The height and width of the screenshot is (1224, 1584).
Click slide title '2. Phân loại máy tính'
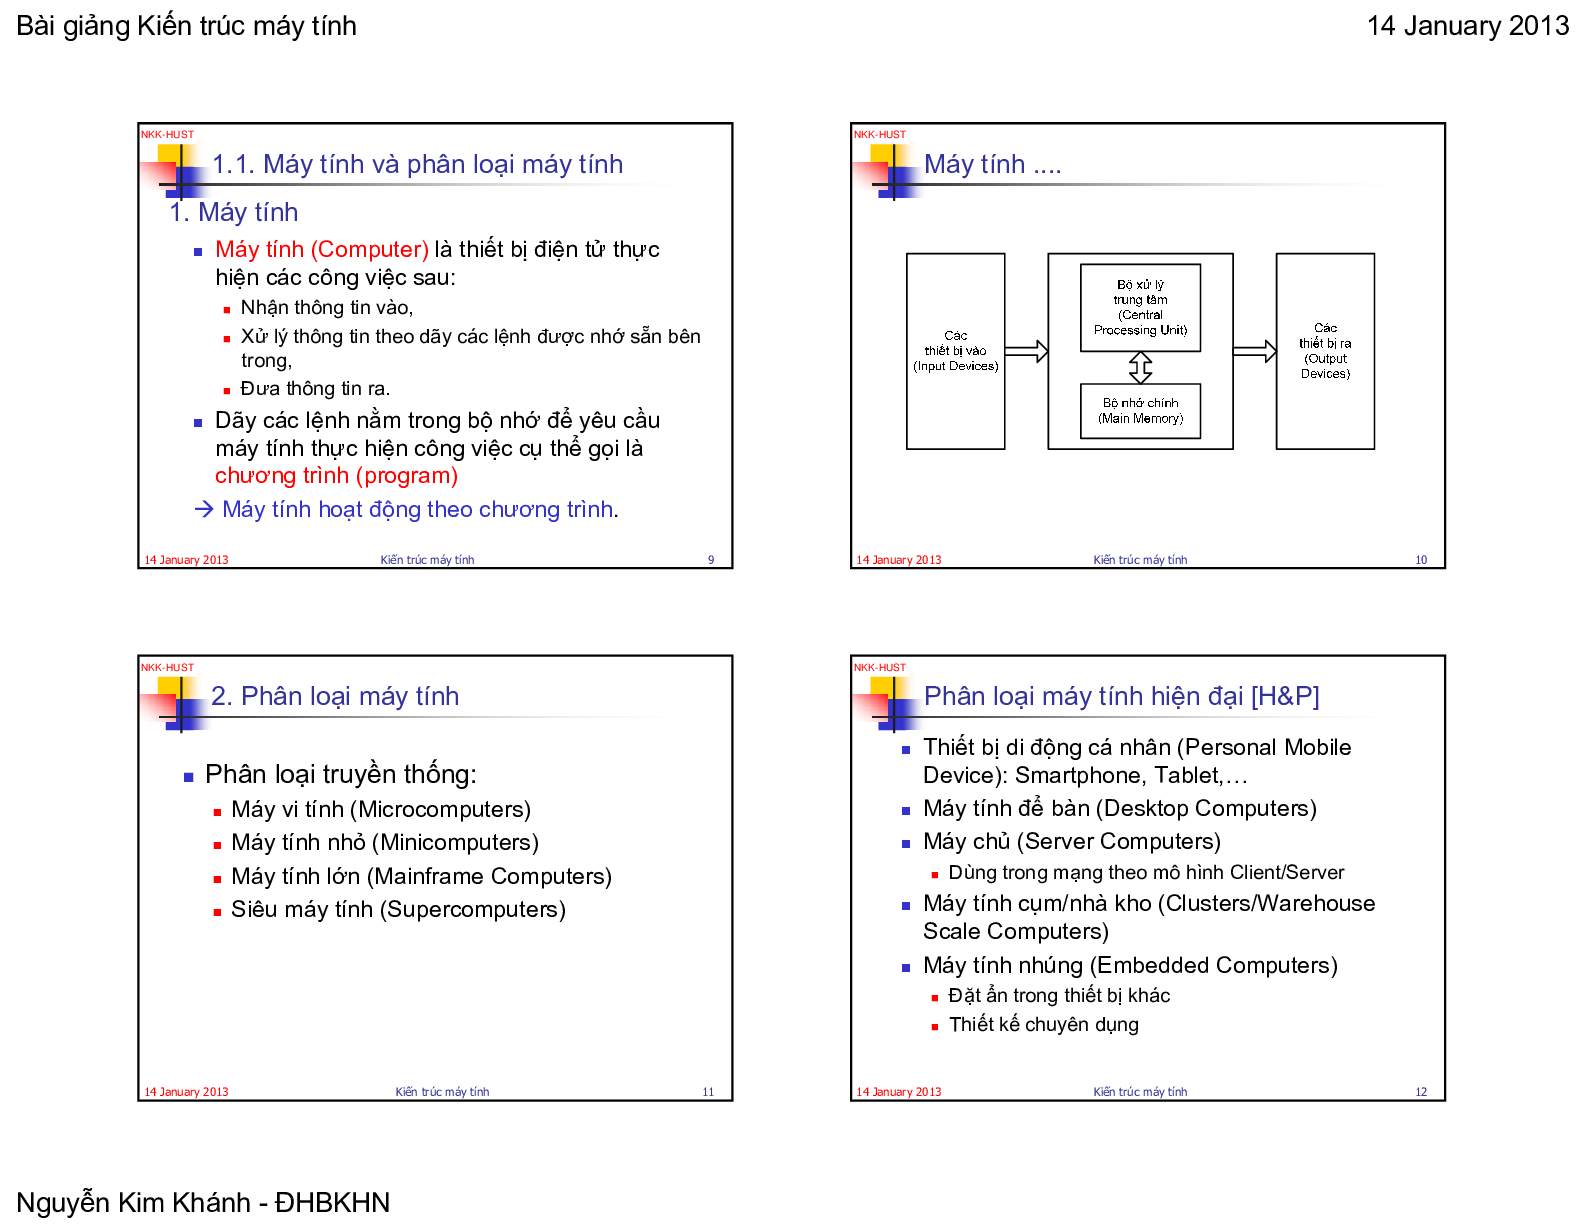(x=335, y=696)
